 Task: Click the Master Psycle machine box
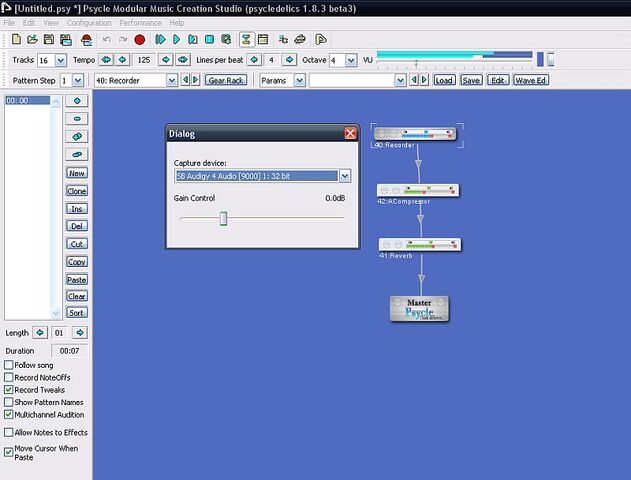pos(419,309)
